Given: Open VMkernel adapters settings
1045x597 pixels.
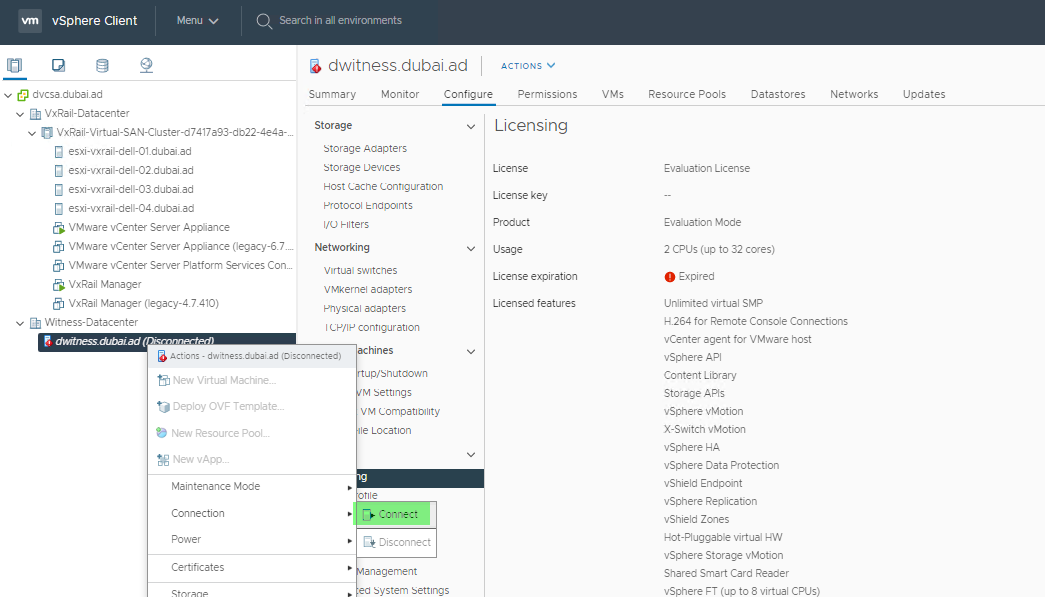Looking at the screenshot, I should tap(368, 289).
